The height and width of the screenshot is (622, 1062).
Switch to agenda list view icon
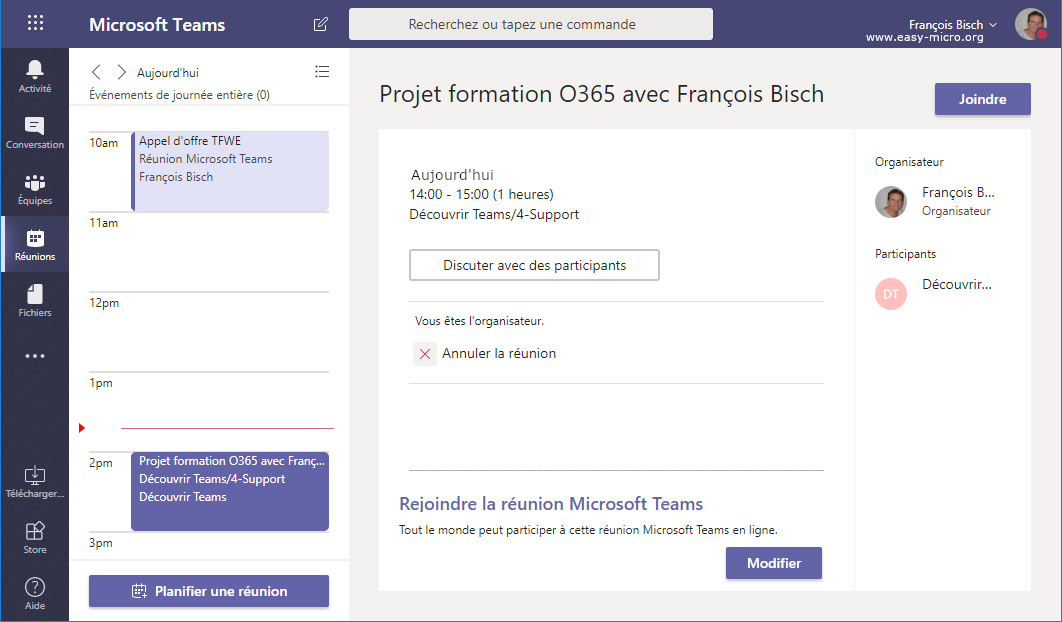322,72
